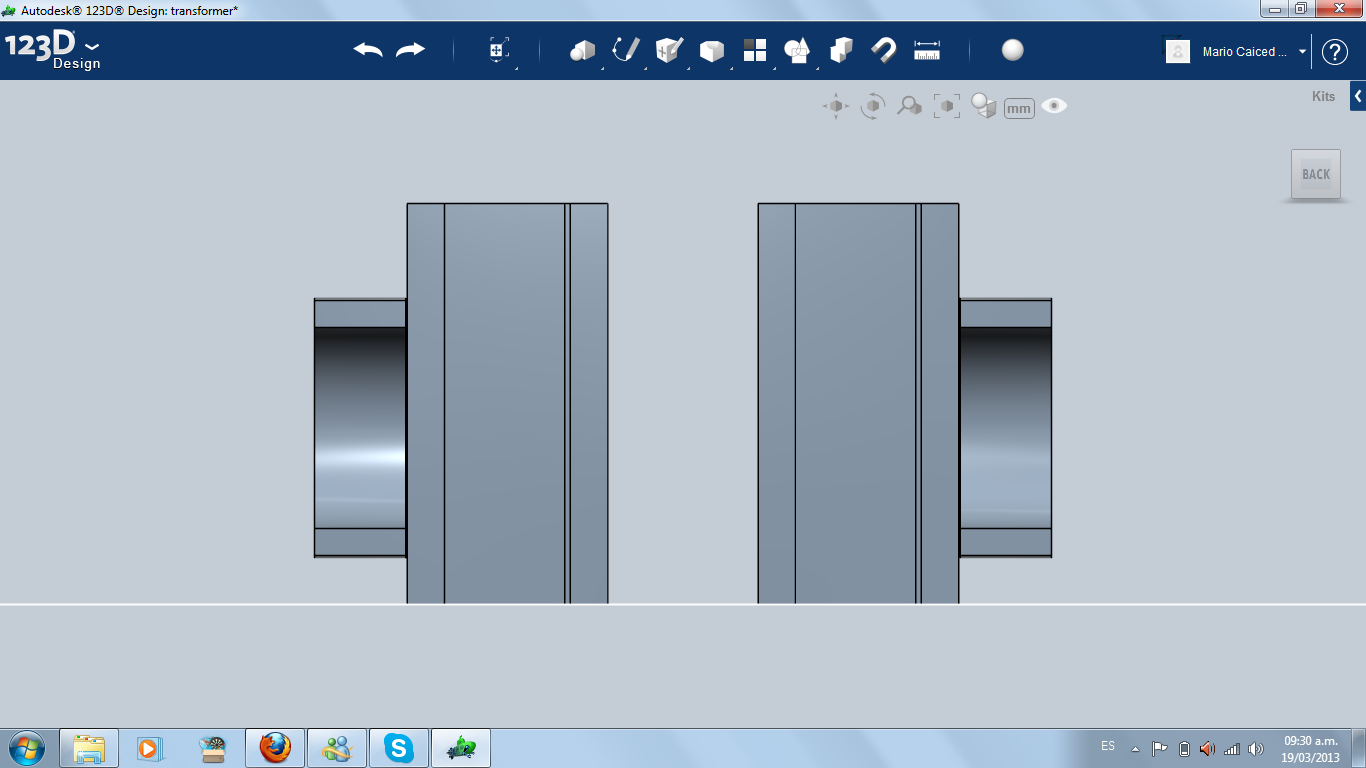
Task: Open the Sketch tools menu
Action: 626,50
